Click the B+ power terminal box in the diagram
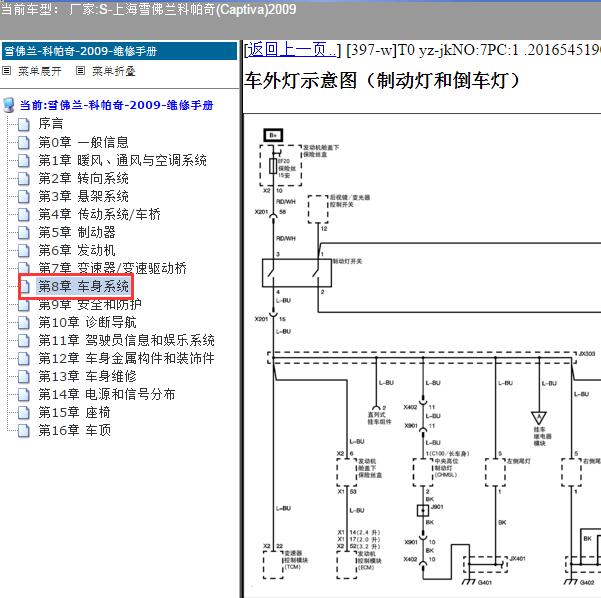Screen dimensions: 601x598 pos(273,135)
